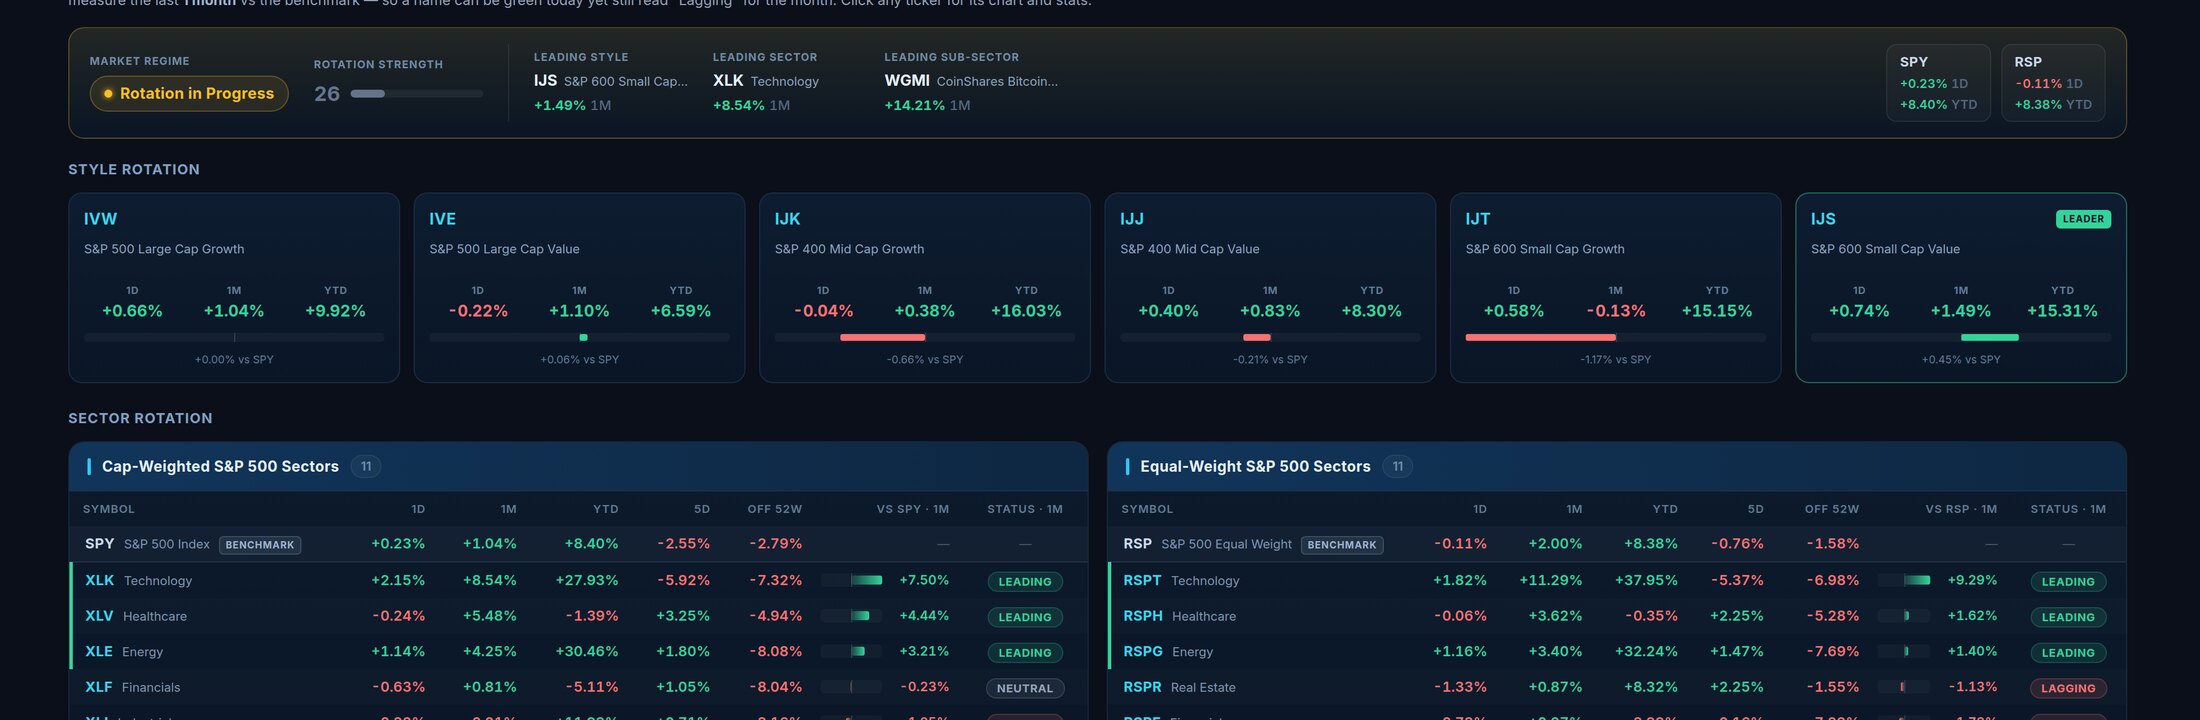Click the 11 count badge beside Cap-Weighted Sectors

coord(366,467)
